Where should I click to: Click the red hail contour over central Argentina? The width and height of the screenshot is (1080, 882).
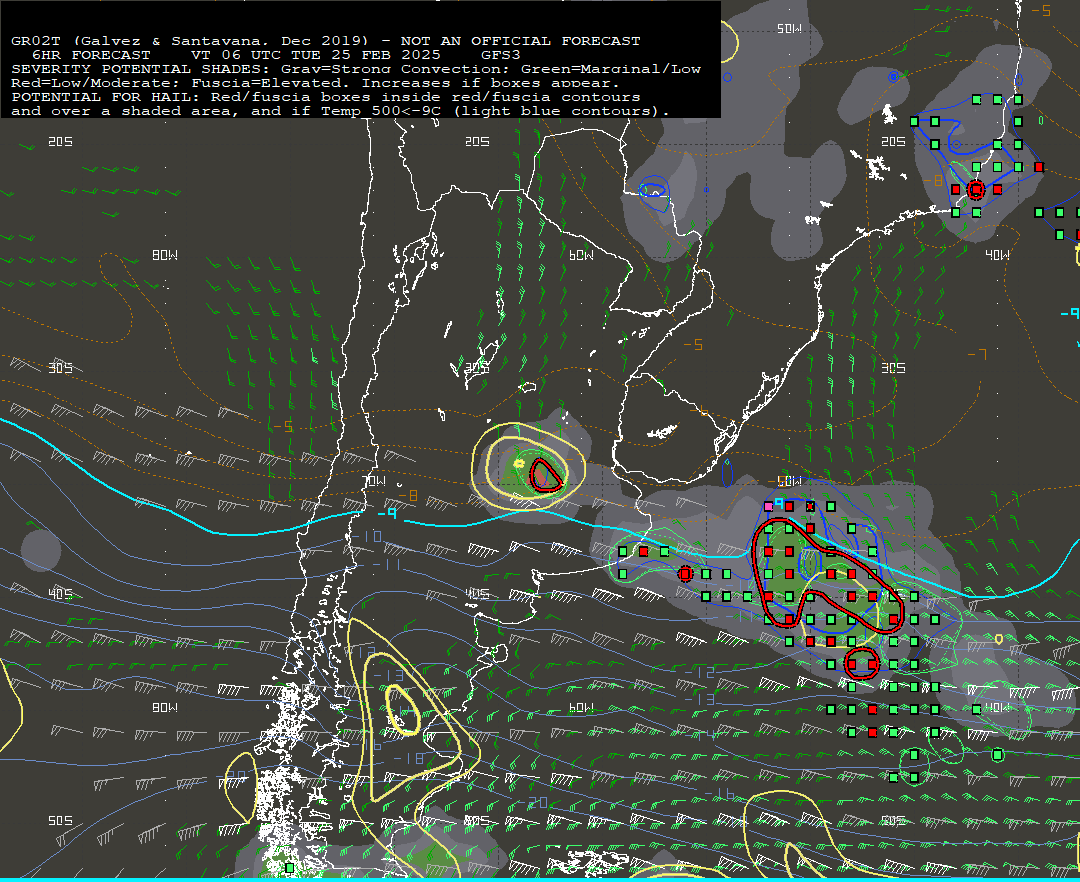[545, 474]
